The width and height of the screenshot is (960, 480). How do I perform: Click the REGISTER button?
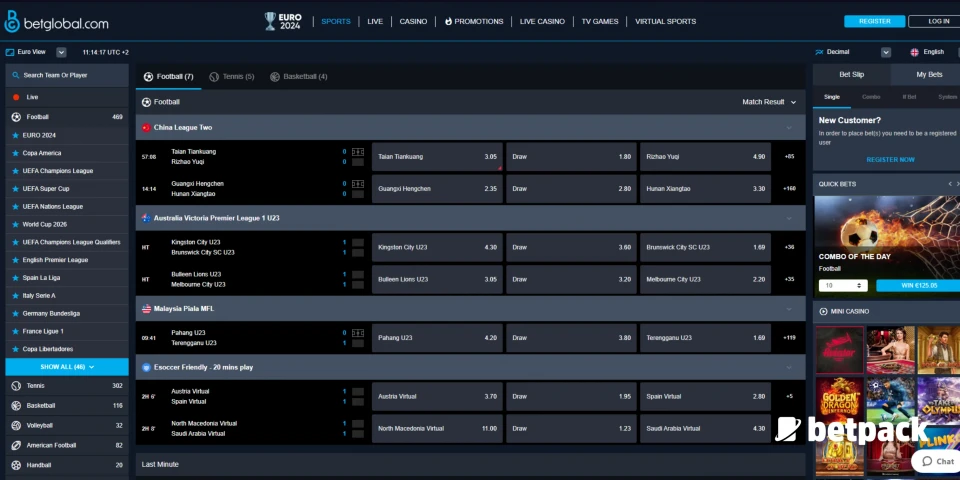tap(874, 21)
